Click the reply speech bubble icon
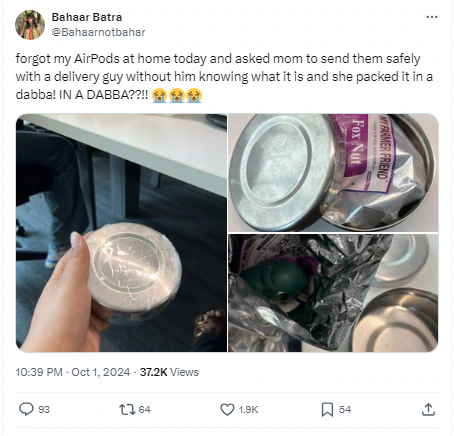The width and height of the screenshot is (454, 436). pyautogui.click(x=26, y=409)
